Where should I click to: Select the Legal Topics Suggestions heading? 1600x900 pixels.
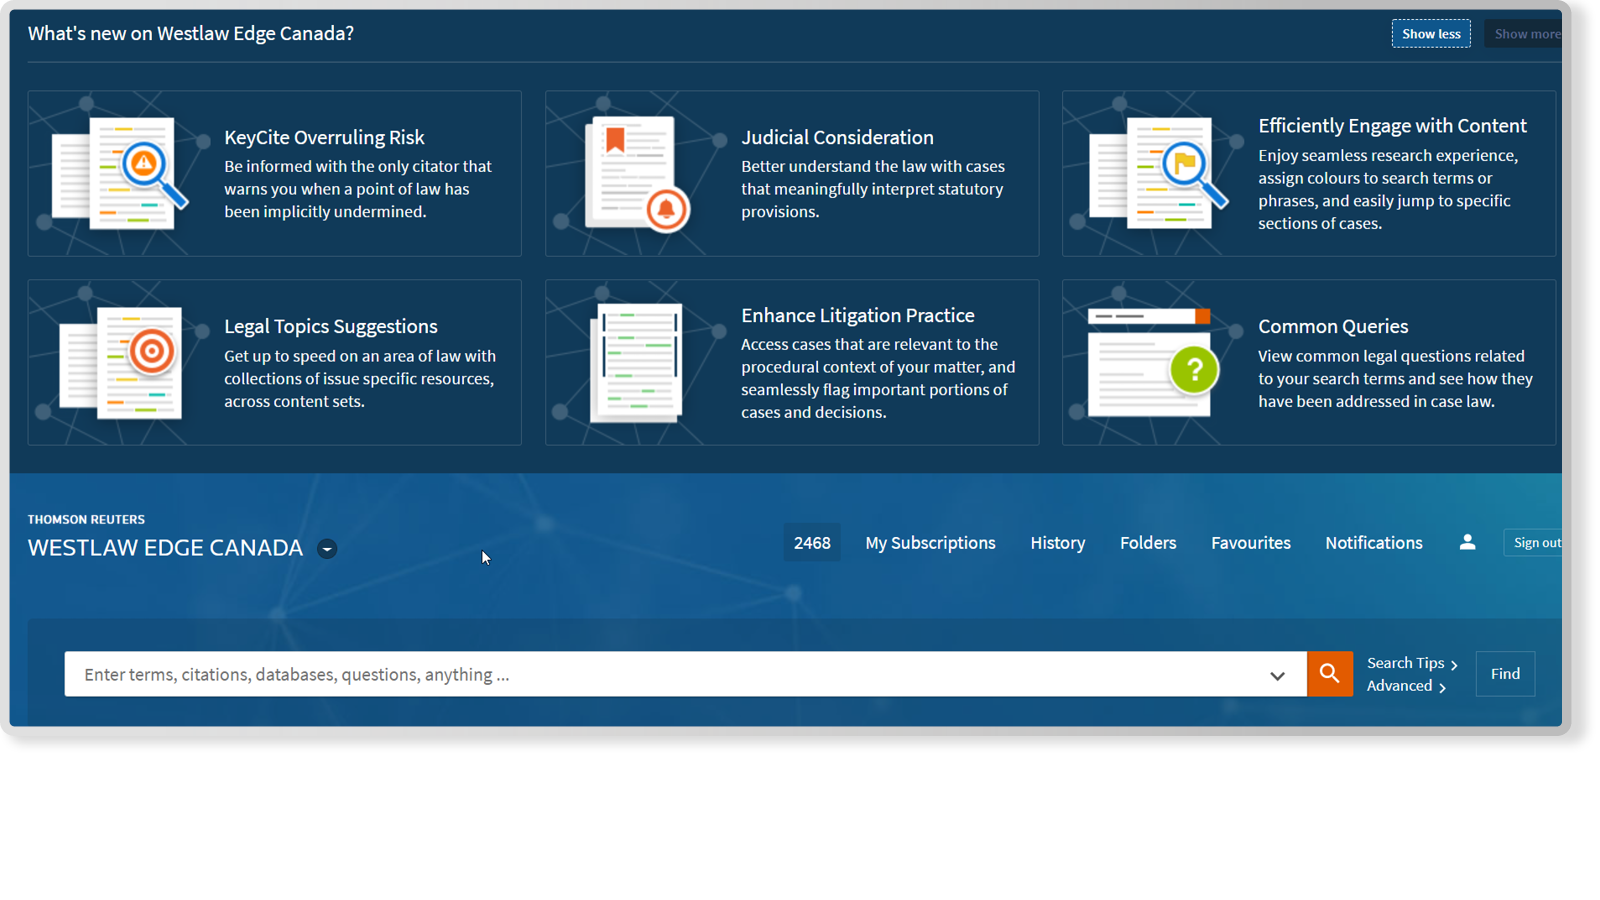tap(331, 326)
